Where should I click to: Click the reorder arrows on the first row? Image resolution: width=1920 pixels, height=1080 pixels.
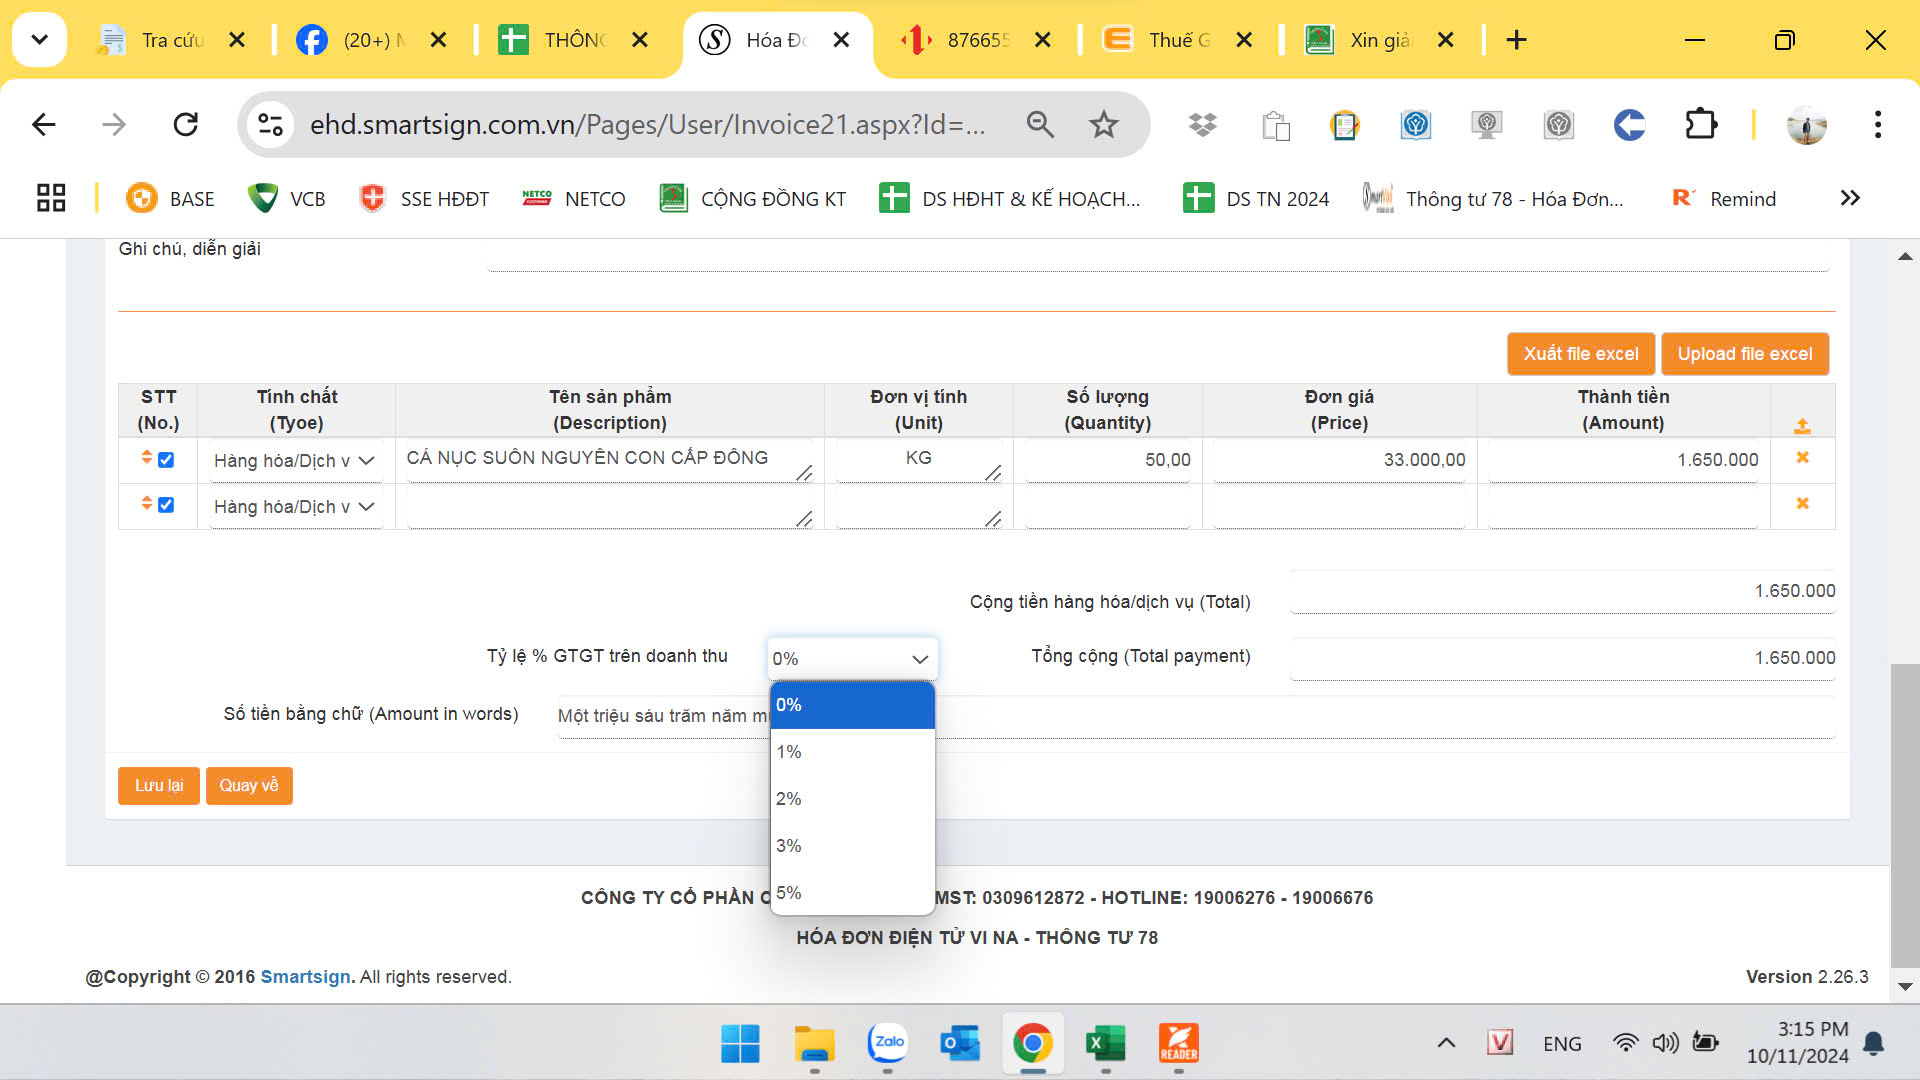(x=147, y=458)
